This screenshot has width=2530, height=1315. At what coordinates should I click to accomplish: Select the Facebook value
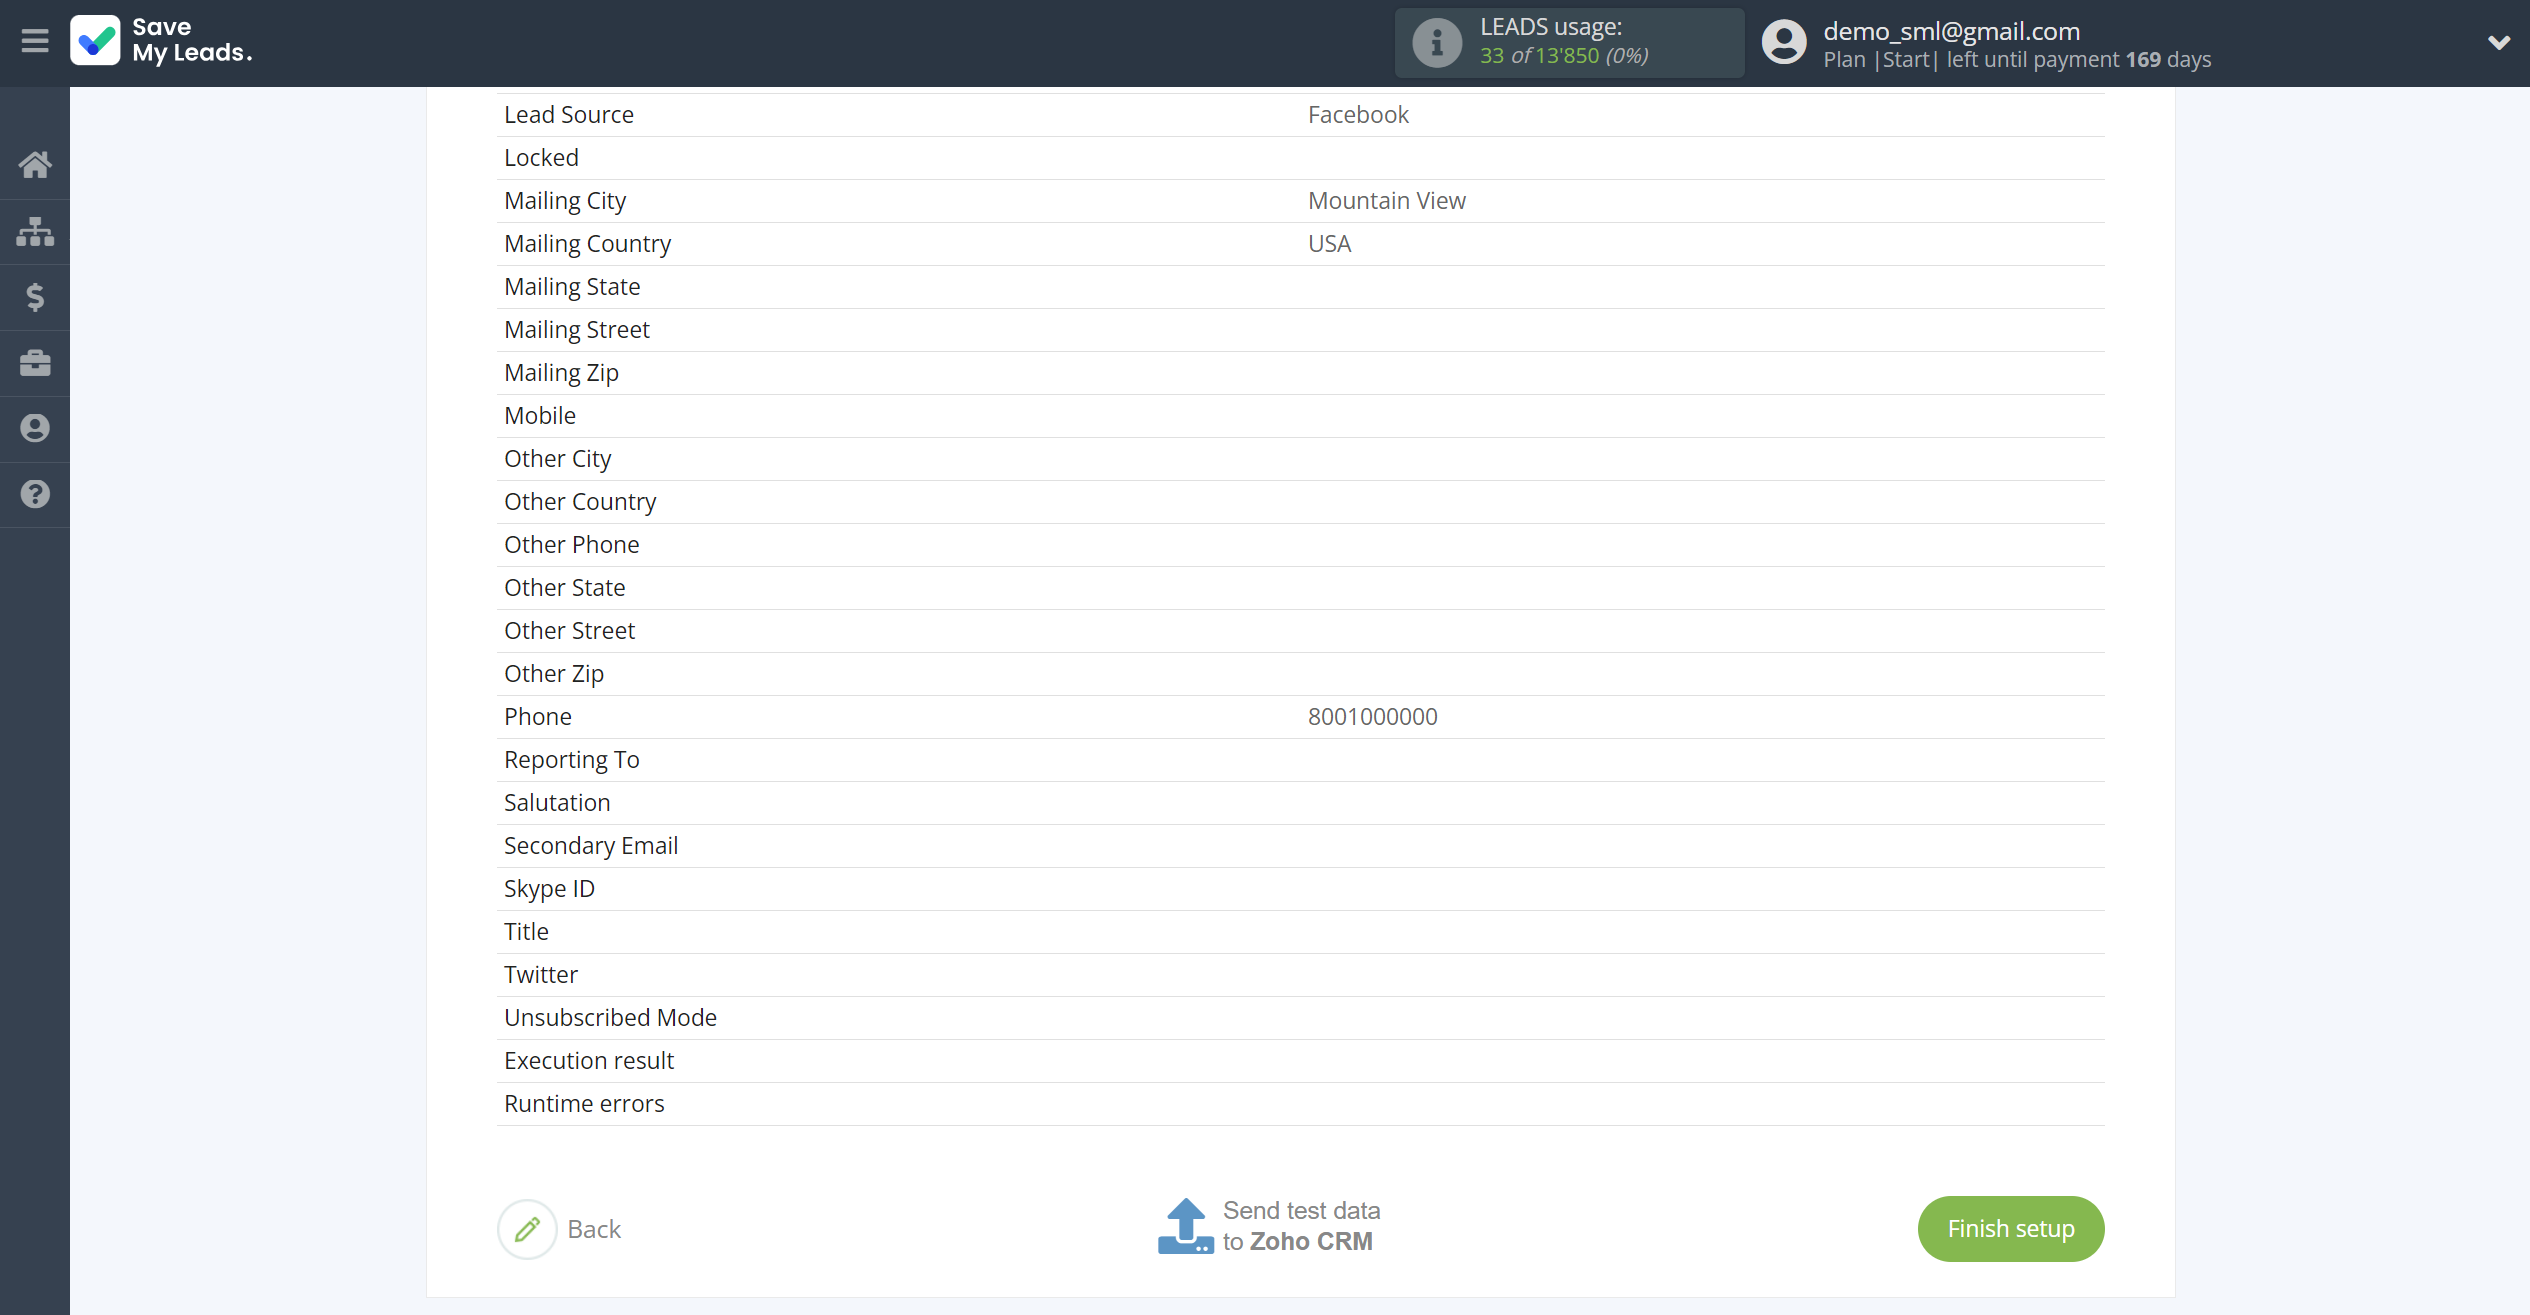coord(1358,115)
